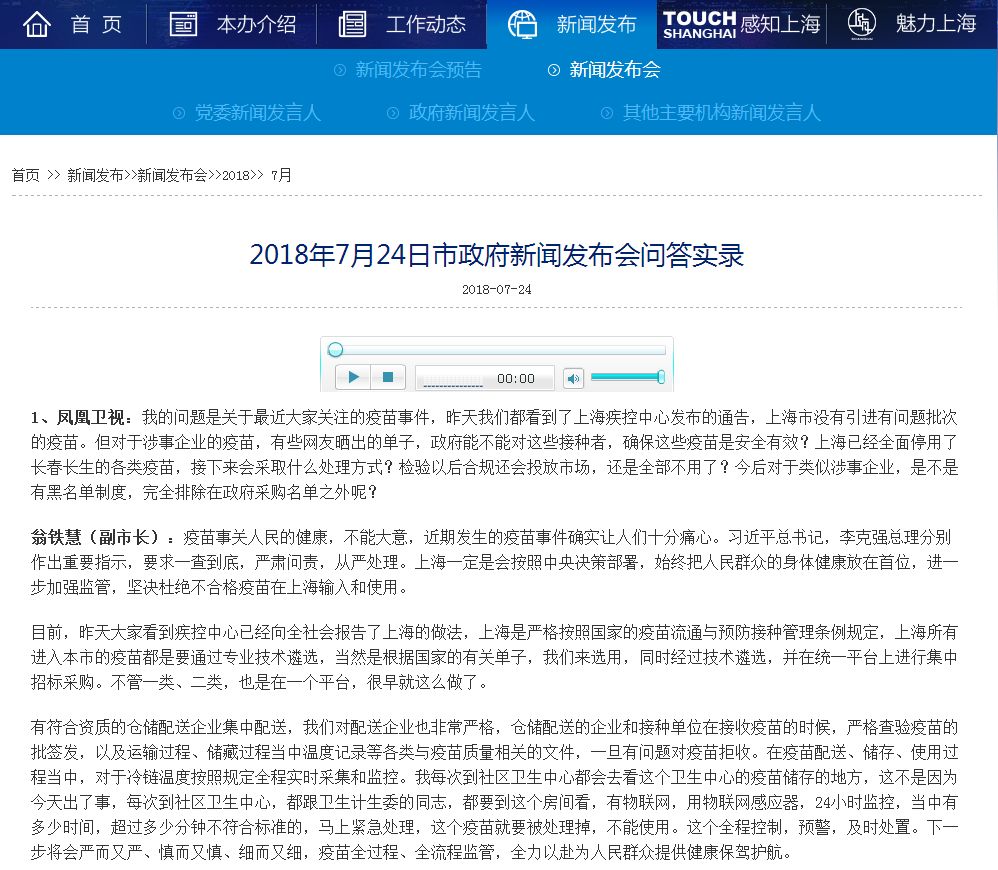Click bullet icon beside 其他主要机构新闻发言人
The width and height of the screenshot is (998, 870).
click(607, 113)
